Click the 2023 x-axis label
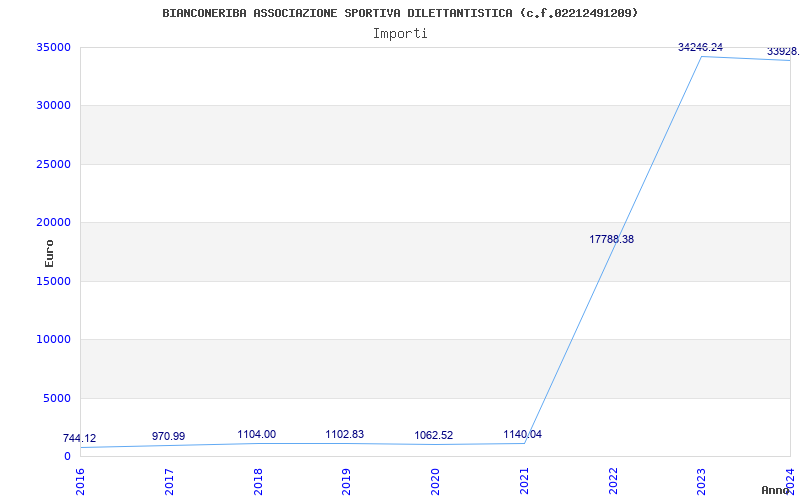800x500 pixels. [701, 481]
